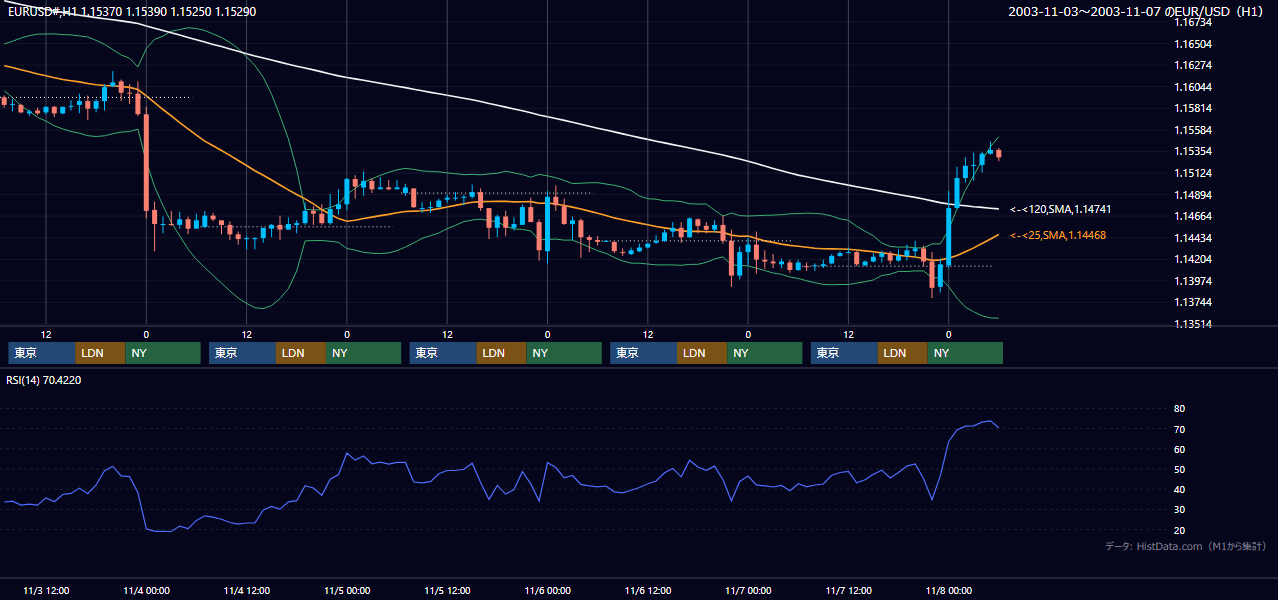Click price axis value 1.15584
Screen dimensions: 1278x600
click(x=1193, y=131)
